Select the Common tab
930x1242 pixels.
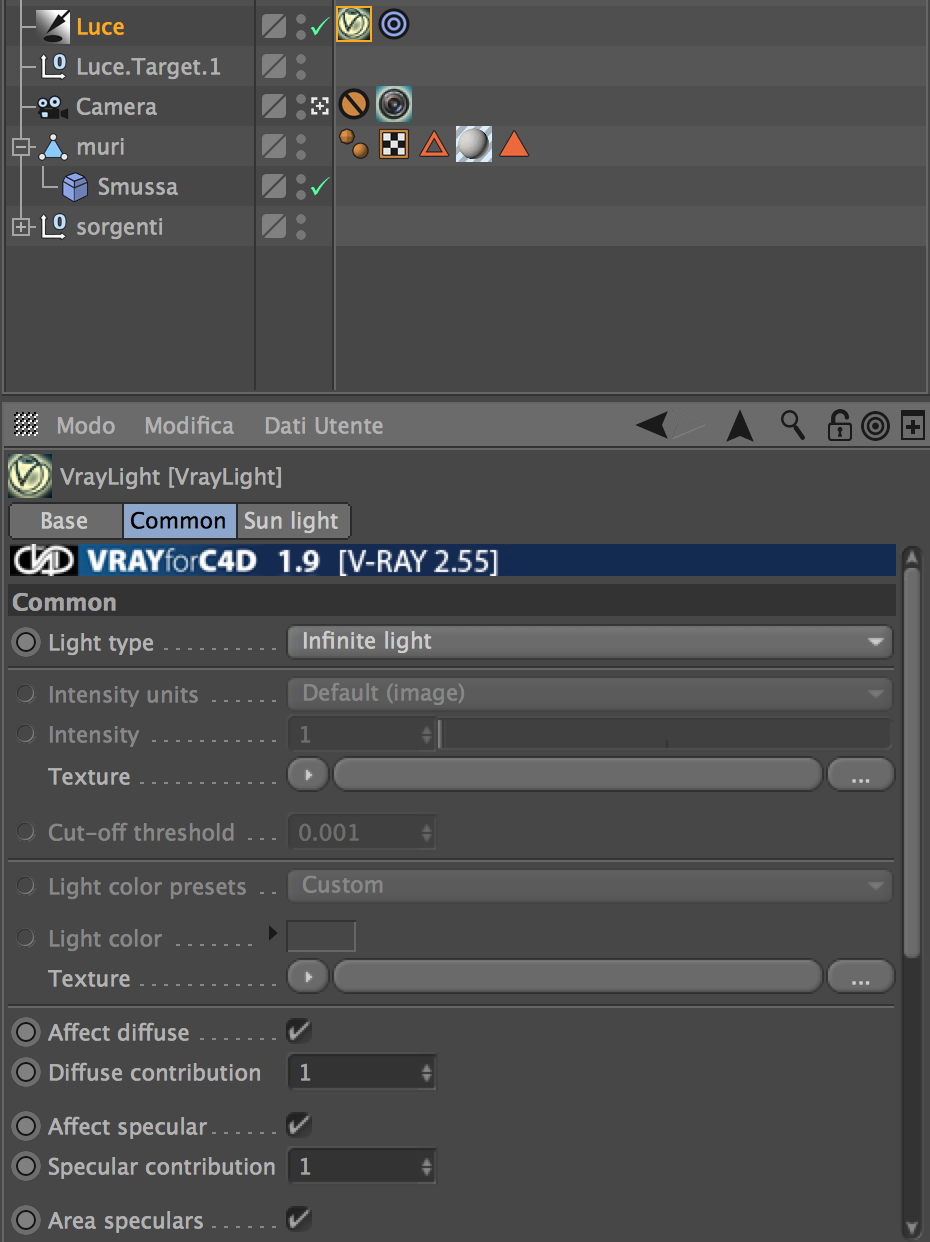179,521
